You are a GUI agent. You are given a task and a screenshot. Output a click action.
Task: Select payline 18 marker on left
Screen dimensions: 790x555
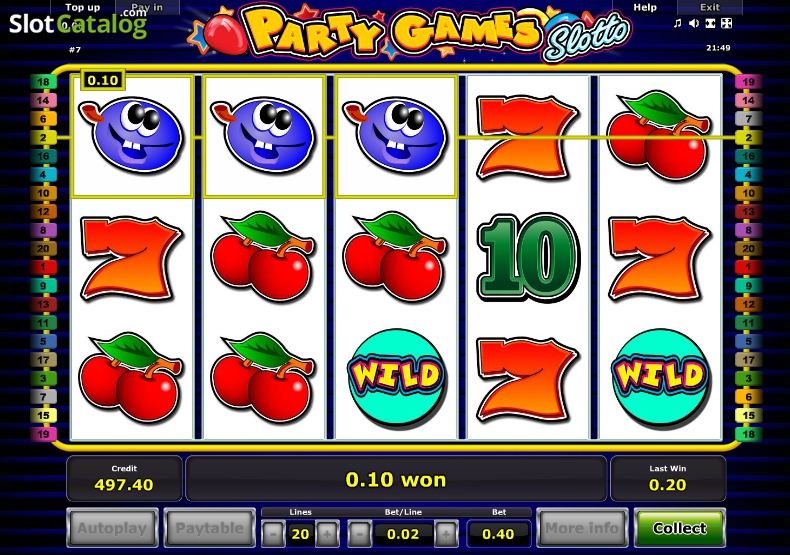43,82
